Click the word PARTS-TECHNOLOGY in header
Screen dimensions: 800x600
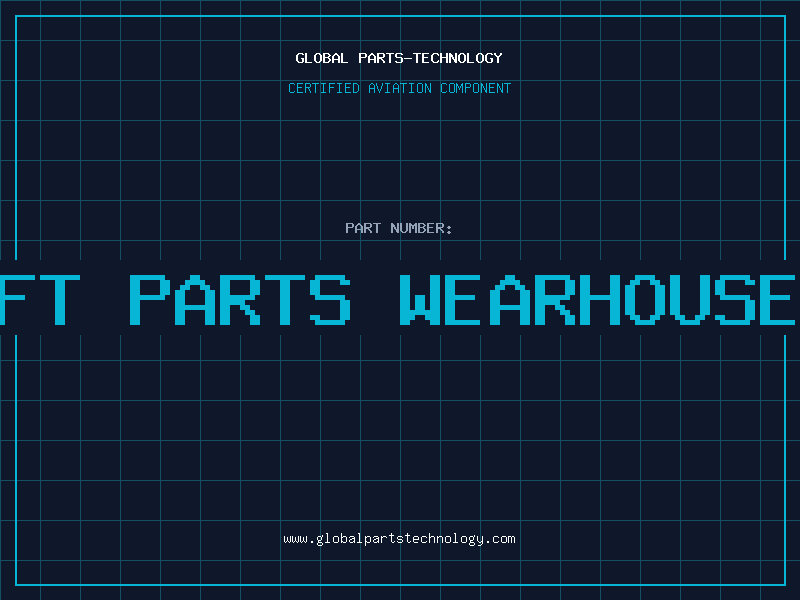430,58
